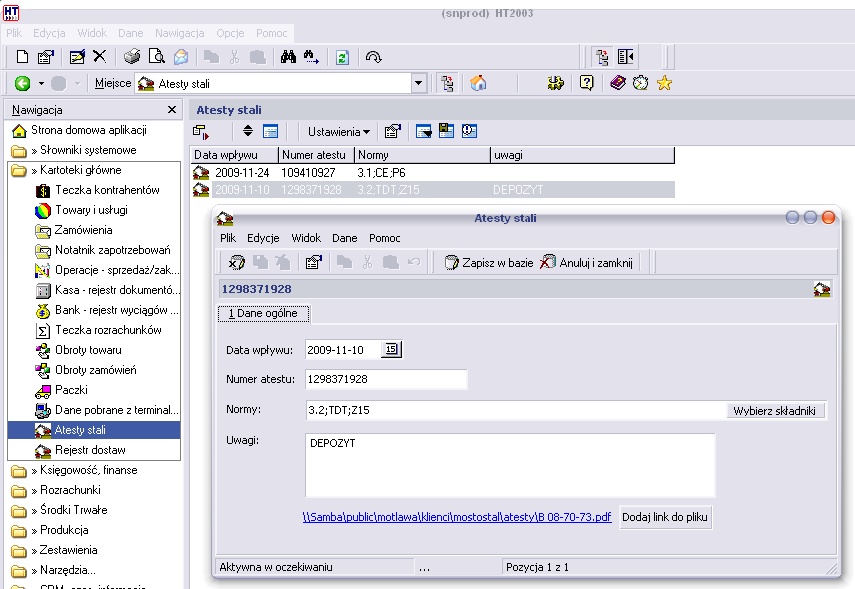Click Zapisz w bazie button
The image size is (855, 589).
[489, 263]
